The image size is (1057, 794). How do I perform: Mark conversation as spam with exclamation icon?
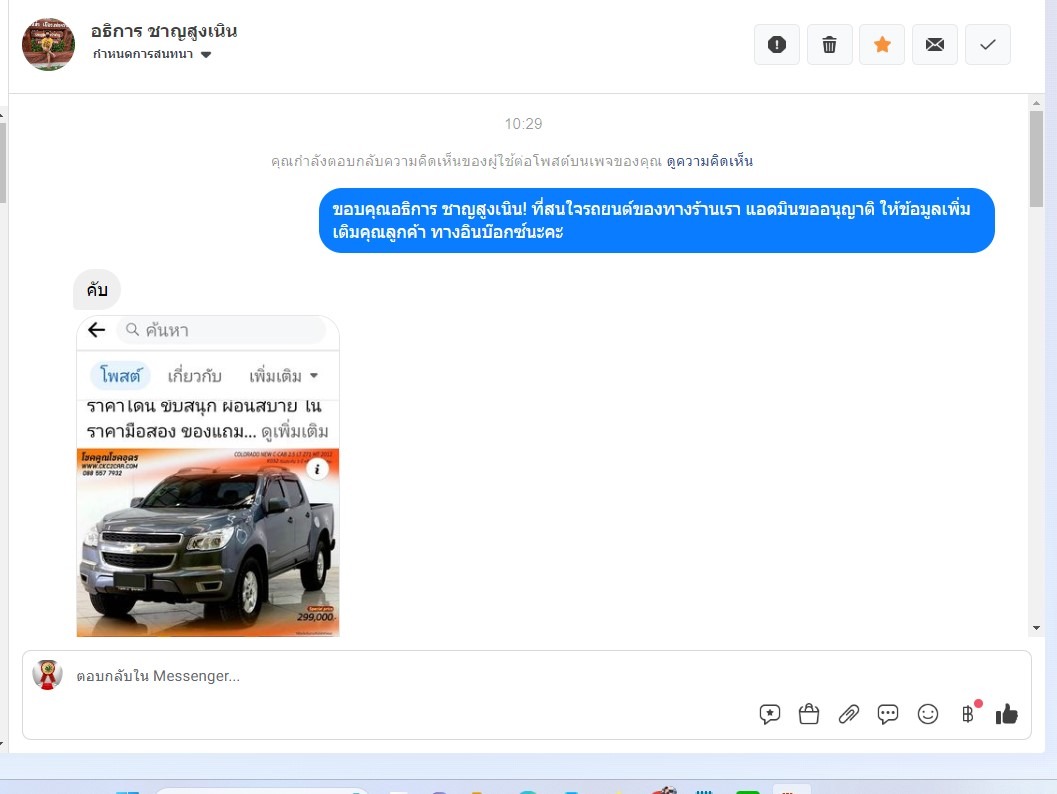(x=777, y=44)
